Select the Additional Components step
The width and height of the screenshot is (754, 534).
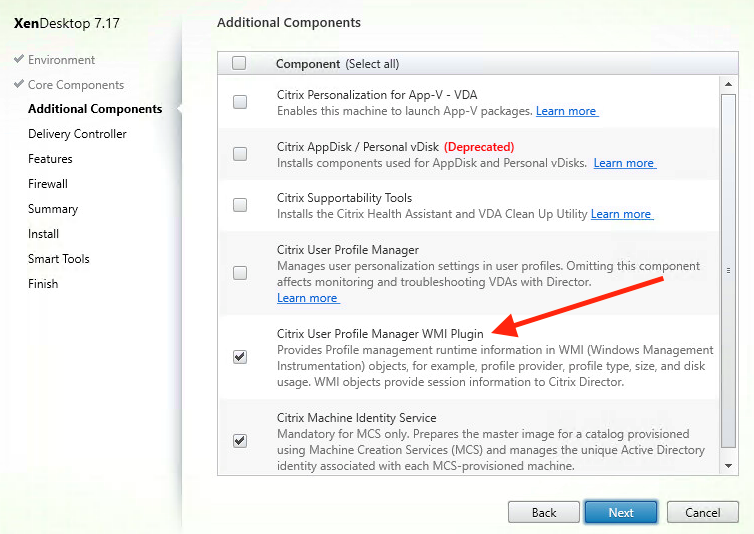click(x=95, y=109)
